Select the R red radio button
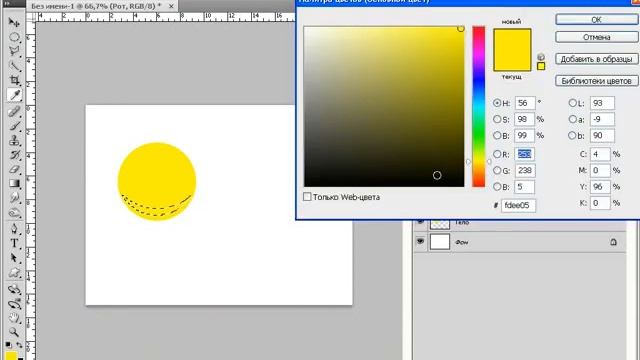This screenshot has height=360, width=640. click(497, 154)
